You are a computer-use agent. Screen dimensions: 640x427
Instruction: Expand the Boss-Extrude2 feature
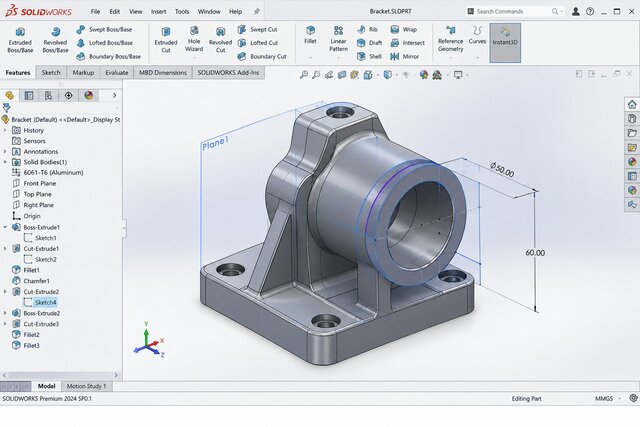pyautogui.click(x=5, y=313)
